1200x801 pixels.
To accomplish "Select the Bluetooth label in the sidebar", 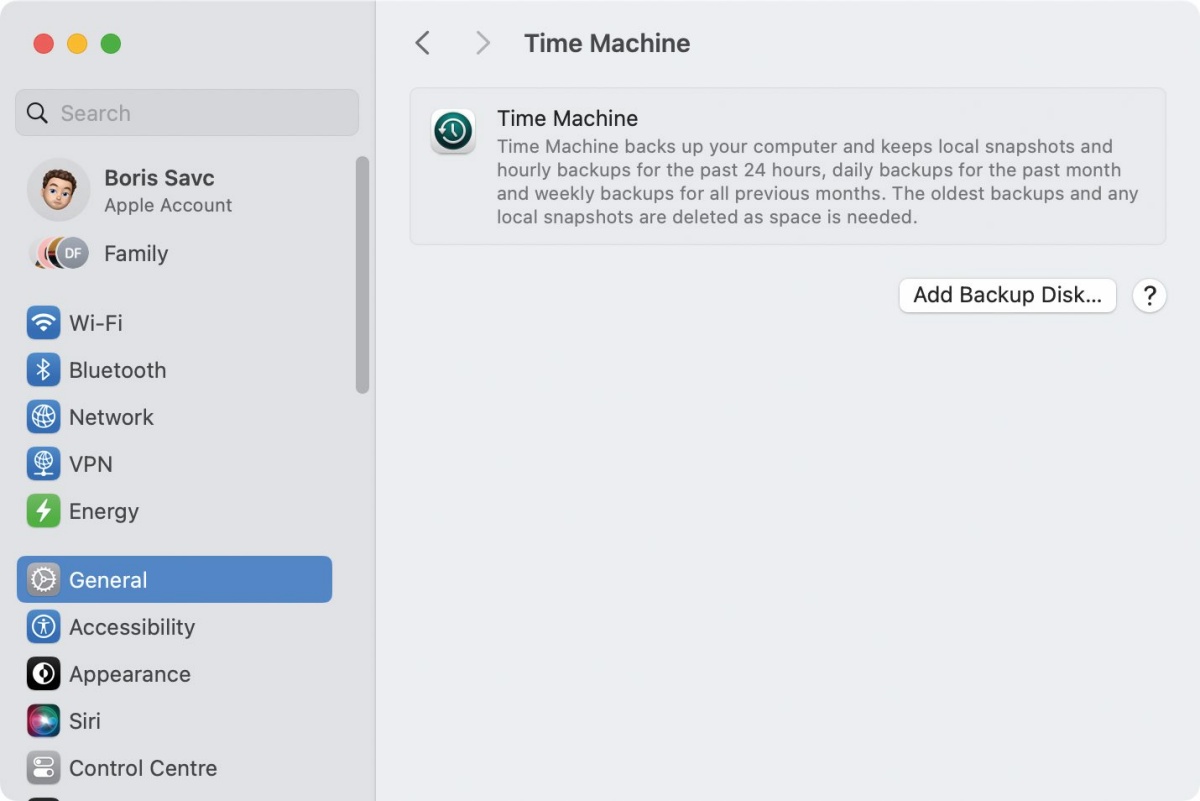I will 118,370.
